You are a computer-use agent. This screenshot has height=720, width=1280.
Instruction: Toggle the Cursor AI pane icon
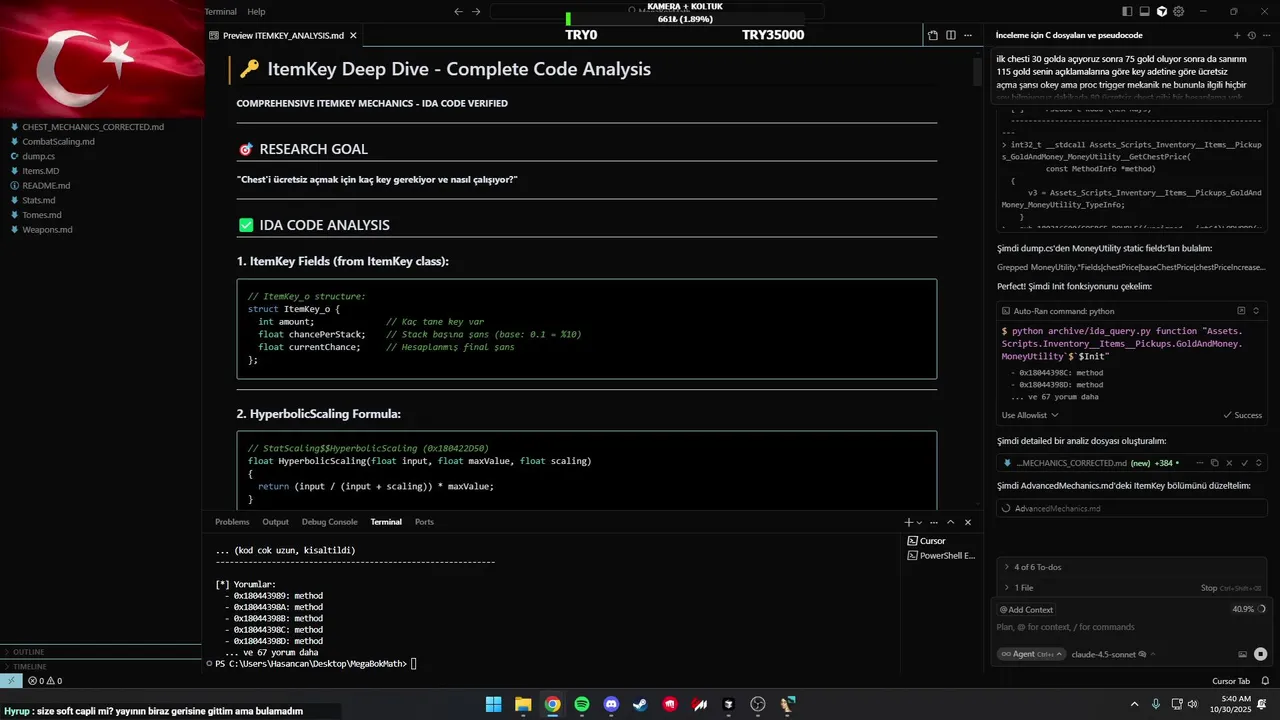click(1162, 12)
